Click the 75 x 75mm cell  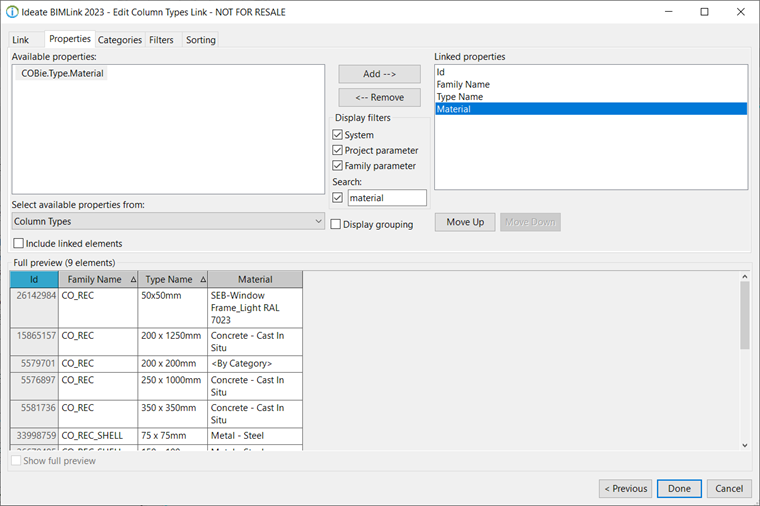pyautogui.click(x=173, y=436)
